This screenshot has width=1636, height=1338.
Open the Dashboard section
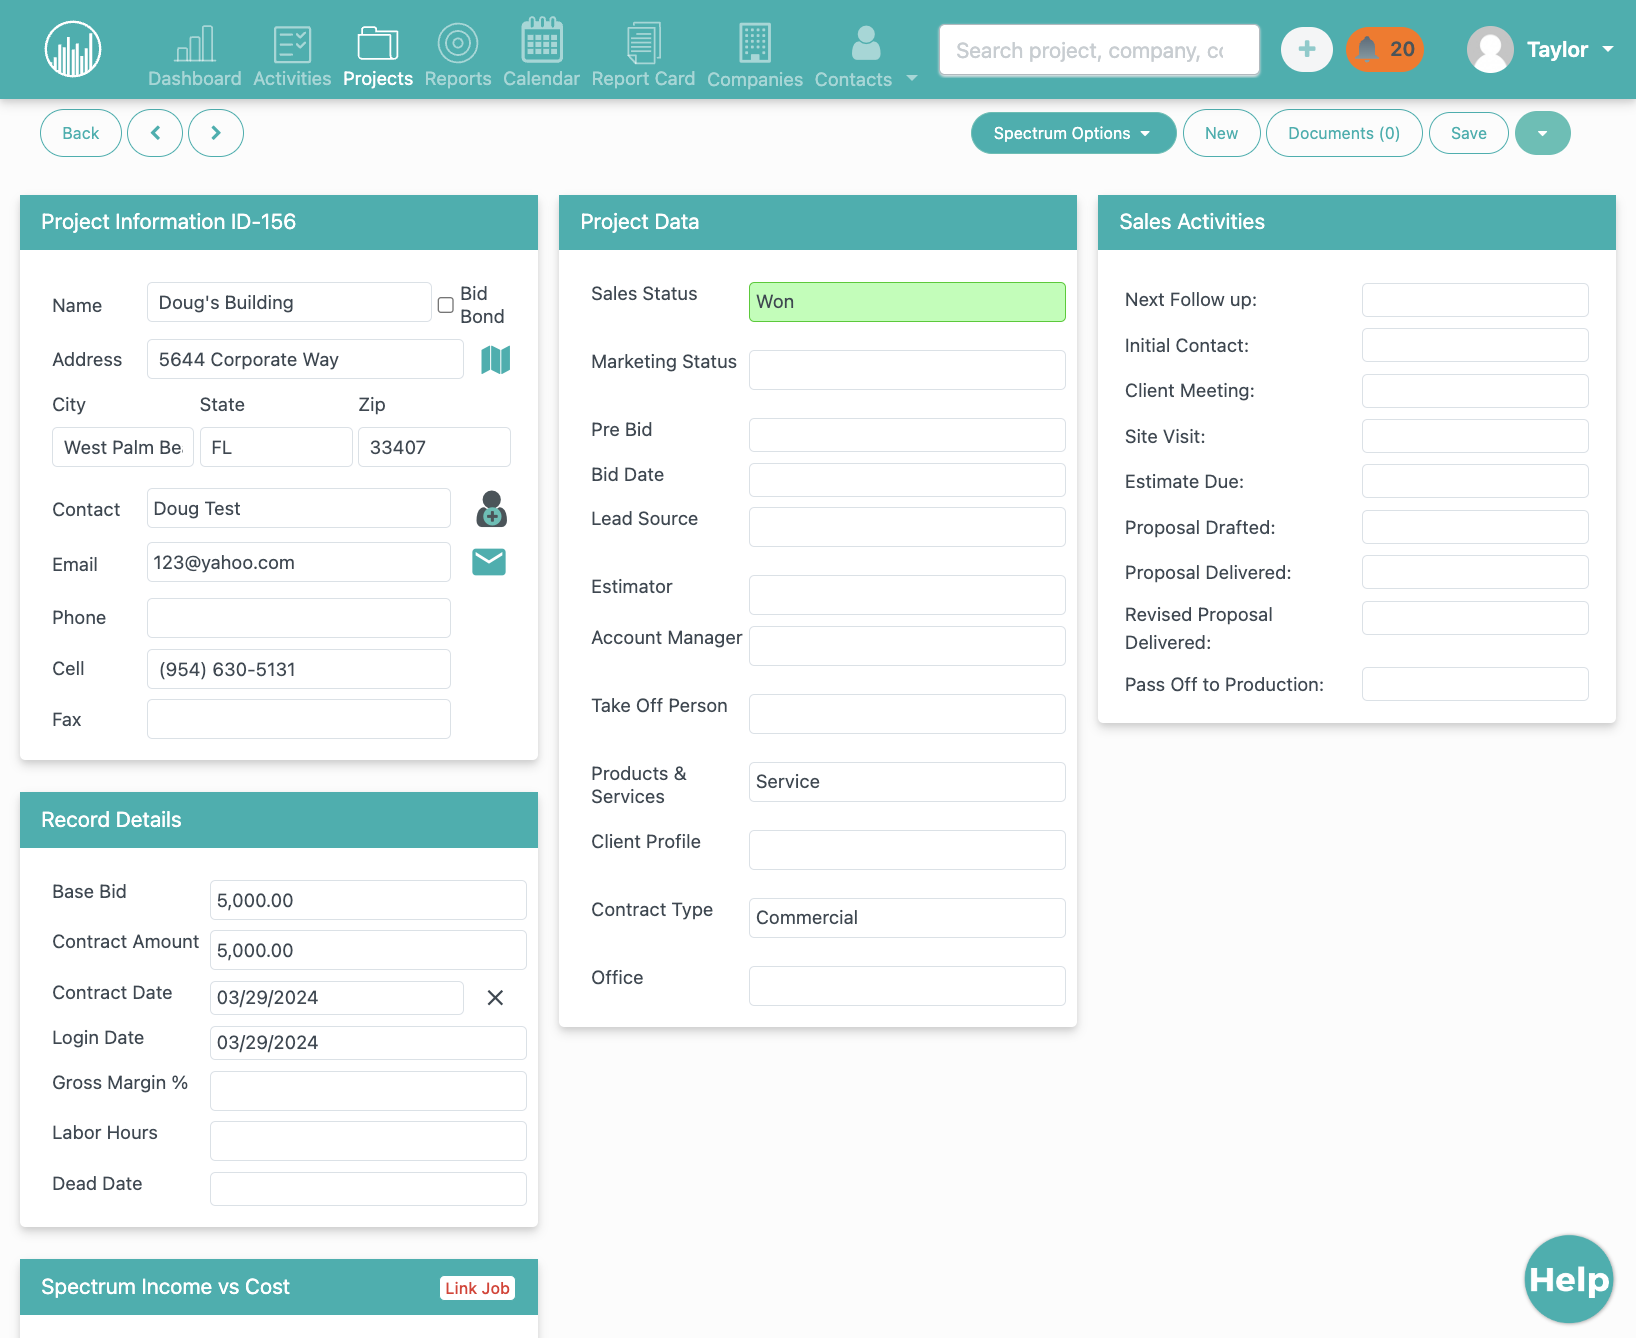[x=195, y=57]
